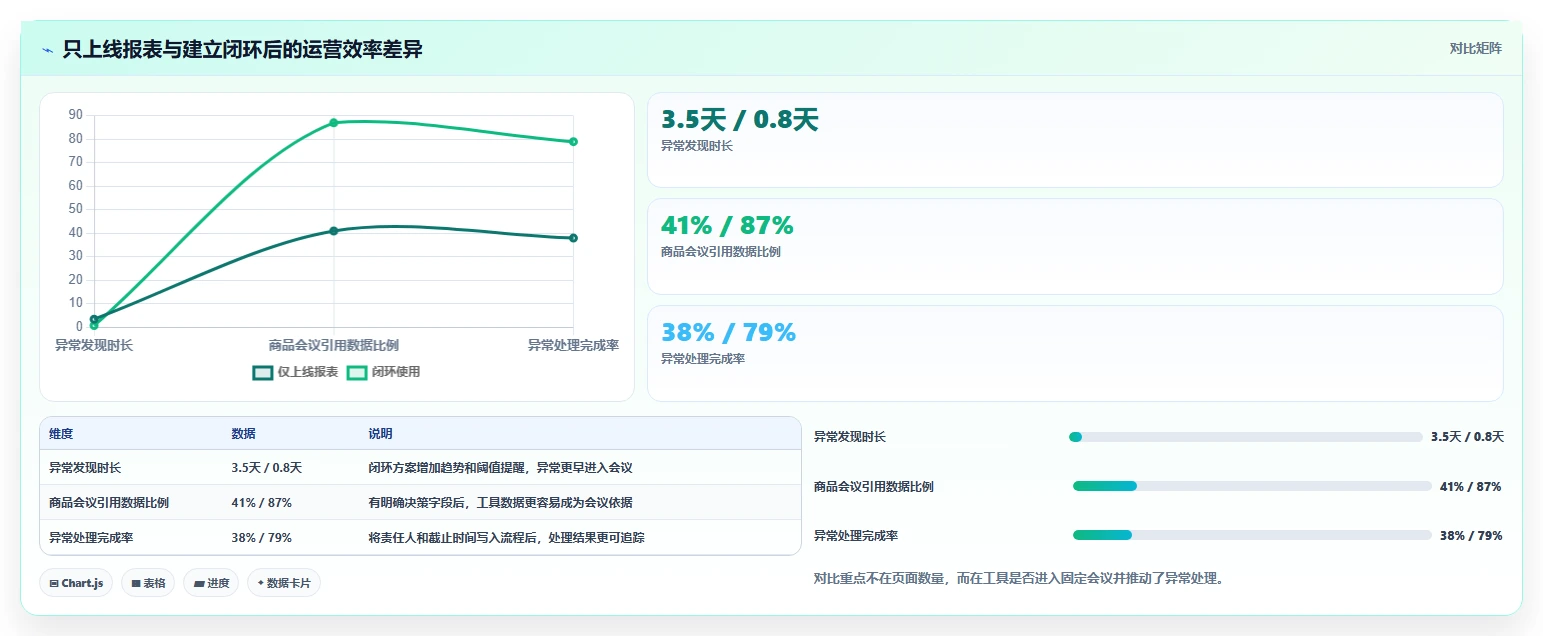This screenshot has height=636, width=1543.
Task: Select the 商品会议引用数据比例 table row label
Action: [x=109, y=502]
